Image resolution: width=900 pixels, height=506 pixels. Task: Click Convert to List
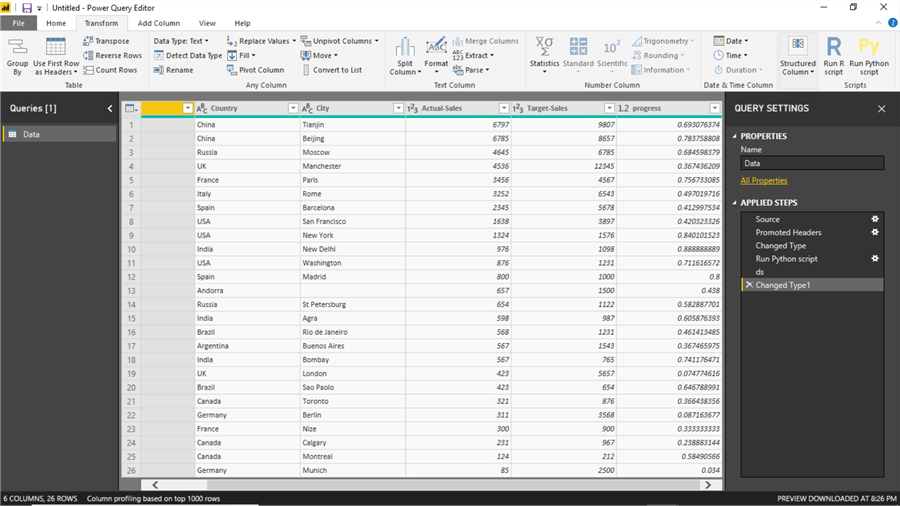332,69
